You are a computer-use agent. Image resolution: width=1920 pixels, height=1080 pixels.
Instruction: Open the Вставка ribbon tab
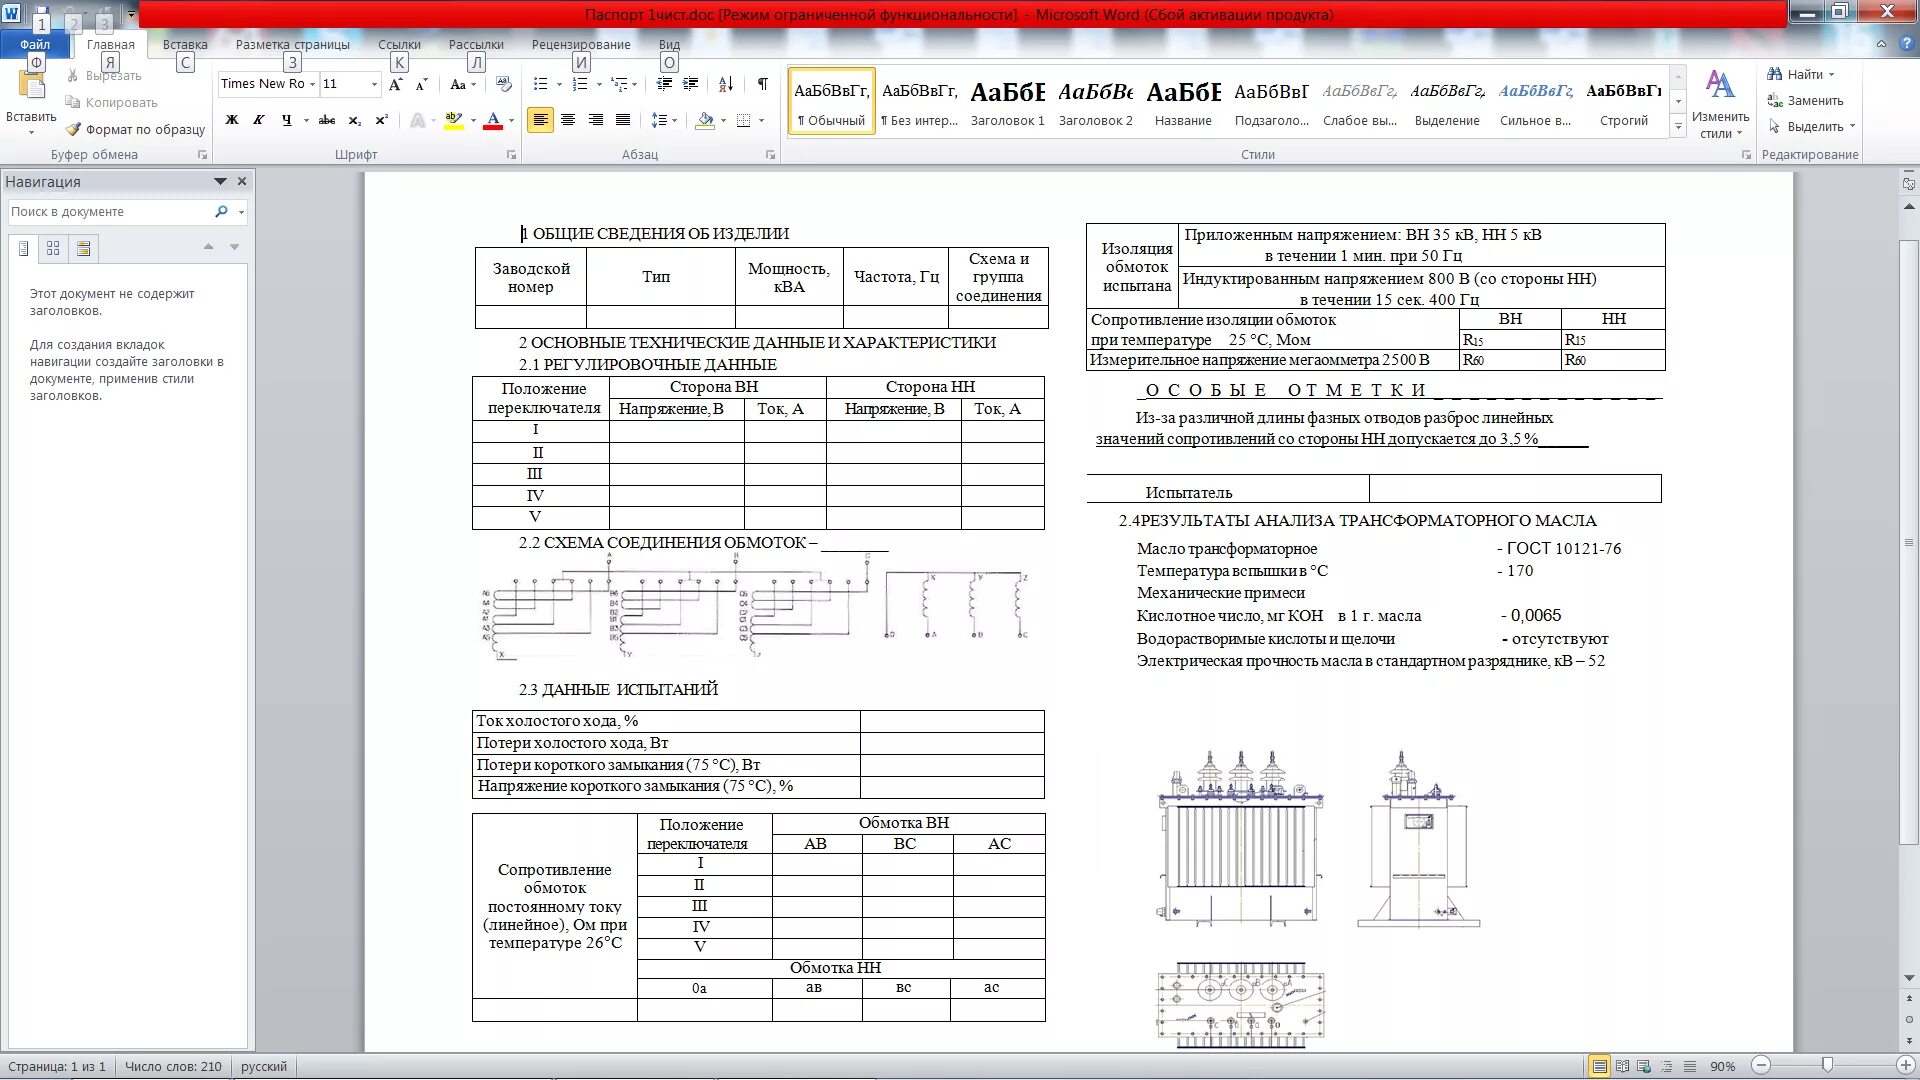(x=185, y=45)
